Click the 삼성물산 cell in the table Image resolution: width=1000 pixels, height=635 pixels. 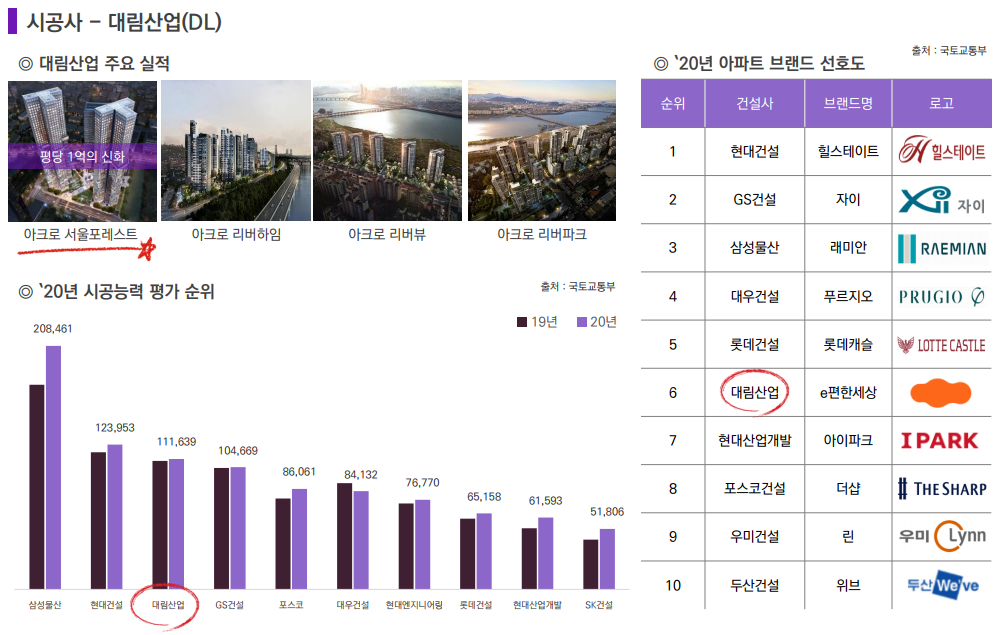[754, 248]
